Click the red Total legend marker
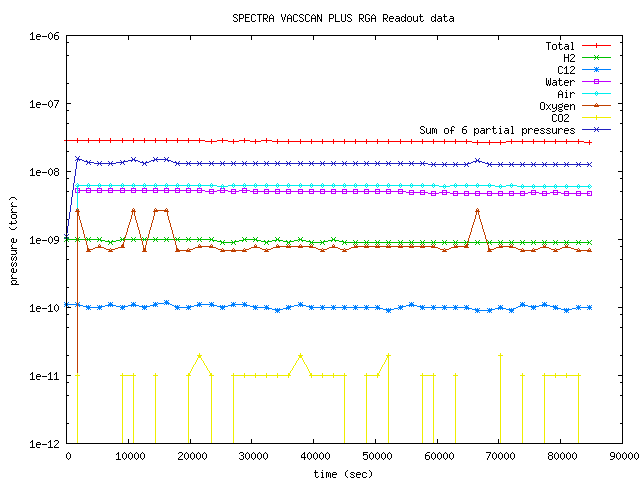Screen dimensions: 640x480 click(x=597, y=46)
